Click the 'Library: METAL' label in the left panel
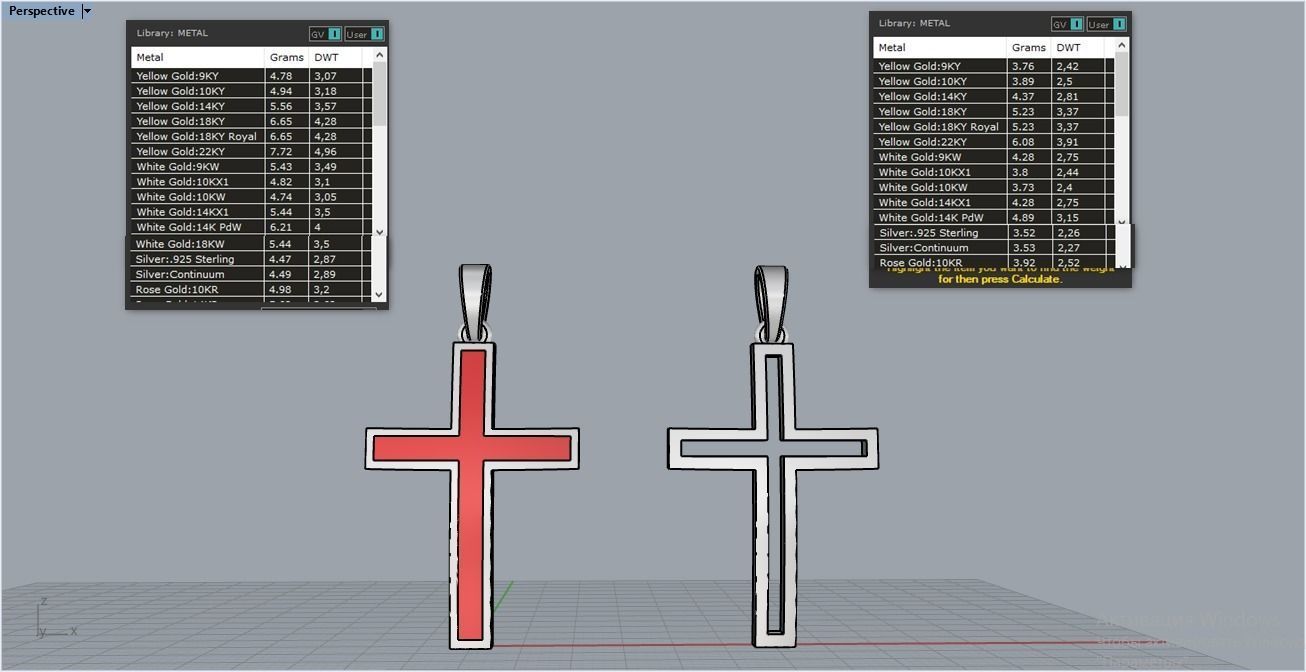 click(x=172, y=33)
